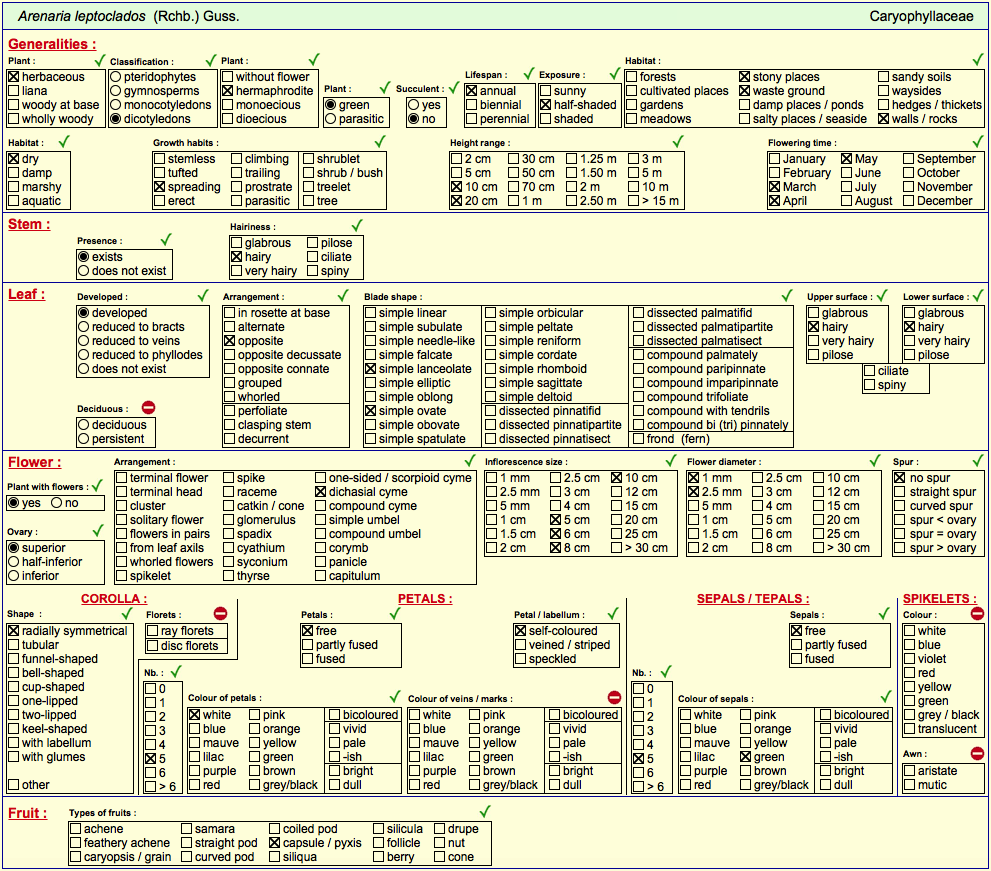
Task: Click the green check mark beside Exposure
Action: click(614, 74)
